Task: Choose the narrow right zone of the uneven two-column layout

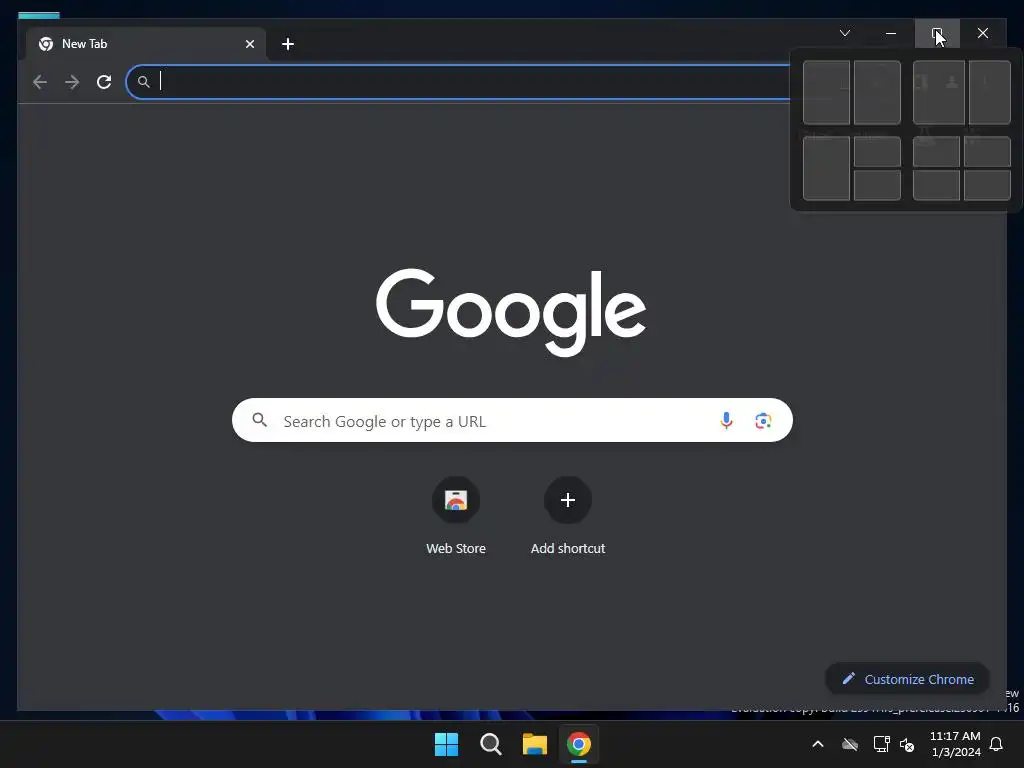Action: coord(990,93)
